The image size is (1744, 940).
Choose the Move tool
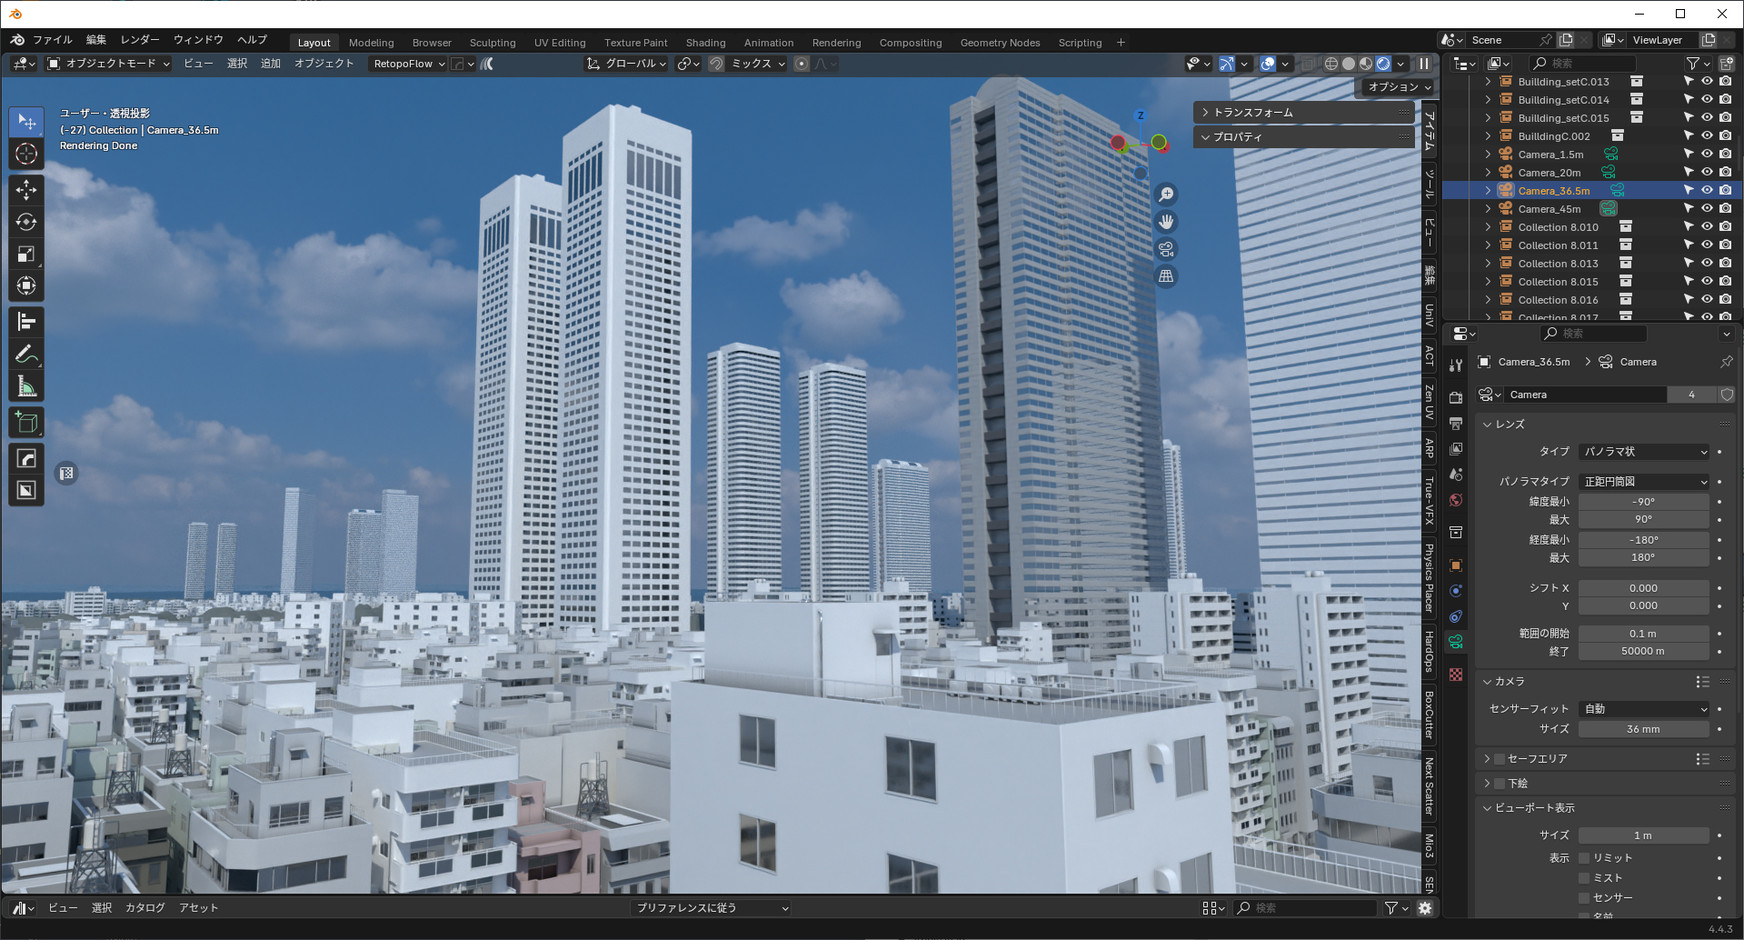point(27,189)
